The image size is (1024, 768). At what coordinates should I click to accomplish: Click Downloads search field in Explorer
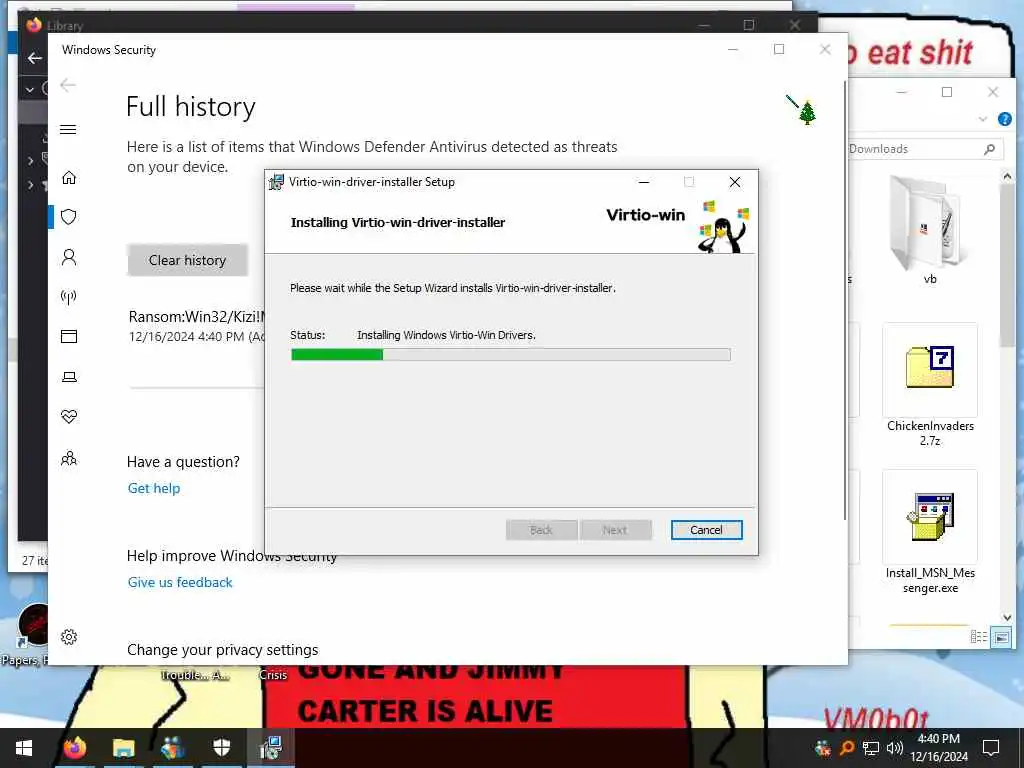pyautogui.click(x=925, y=149)
